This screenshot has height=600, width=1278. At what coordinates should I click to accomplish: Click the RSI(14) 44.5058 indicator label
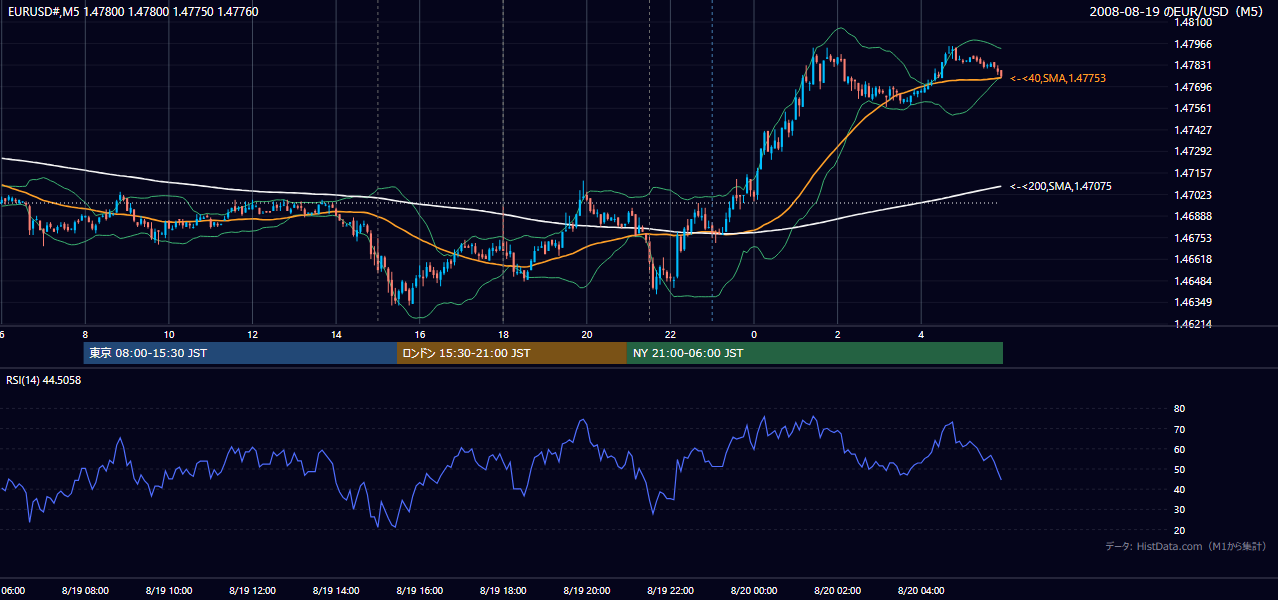(x=43, y=380)
